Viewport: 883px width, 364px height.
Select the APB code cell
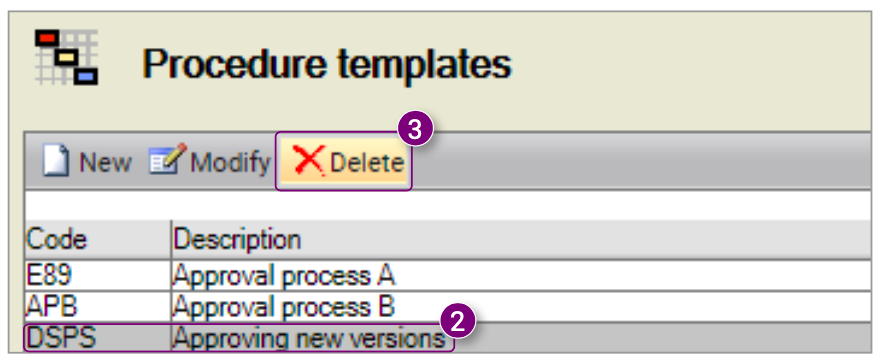click(97, 307)
